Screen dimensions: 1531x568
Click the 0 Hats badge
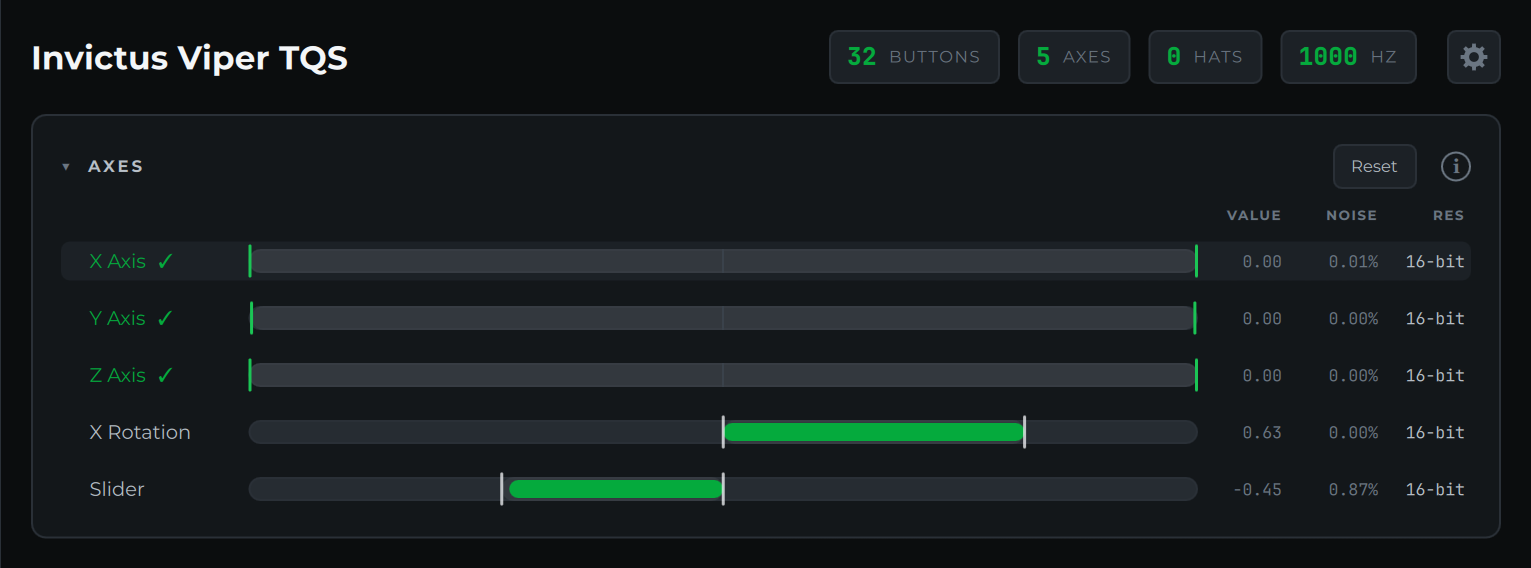click(1205, 57)
